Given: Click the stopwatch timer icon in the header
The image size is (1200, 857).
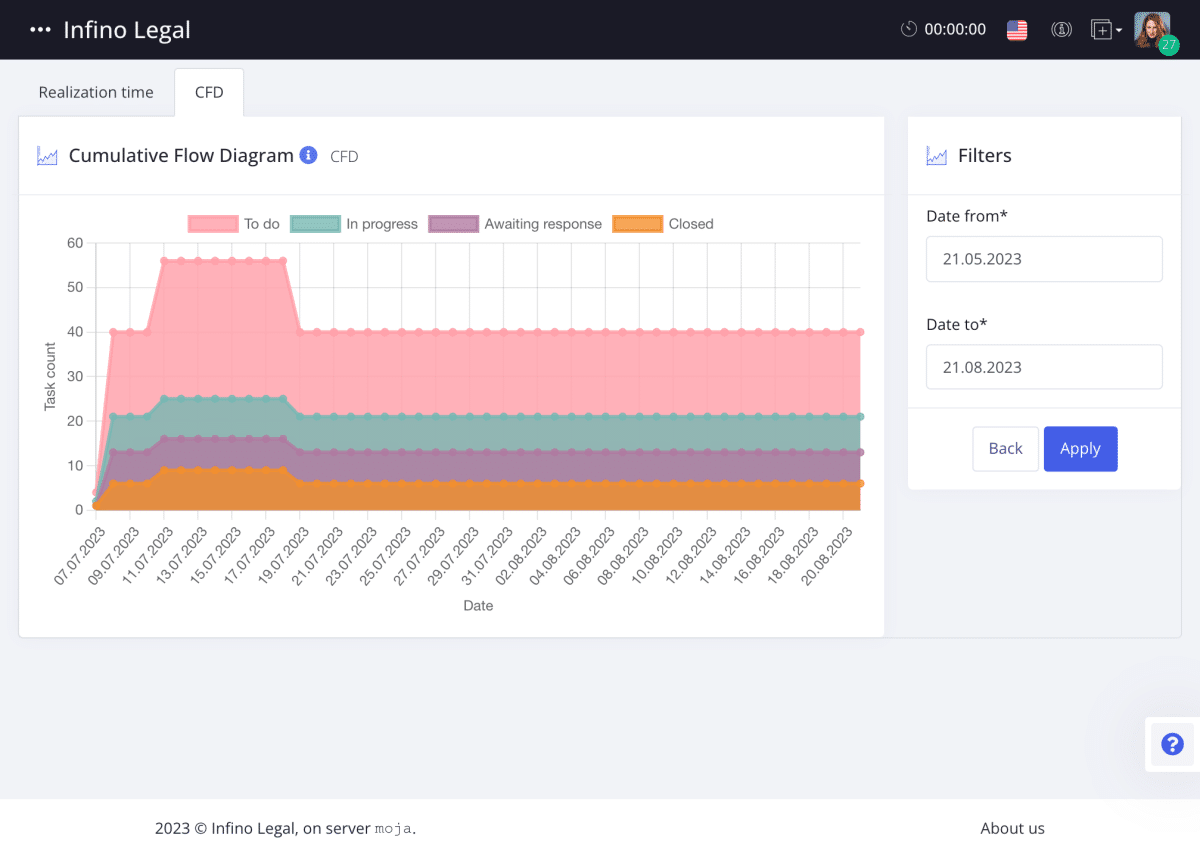Looking at the screenshot, I should [x=909, y=29].
